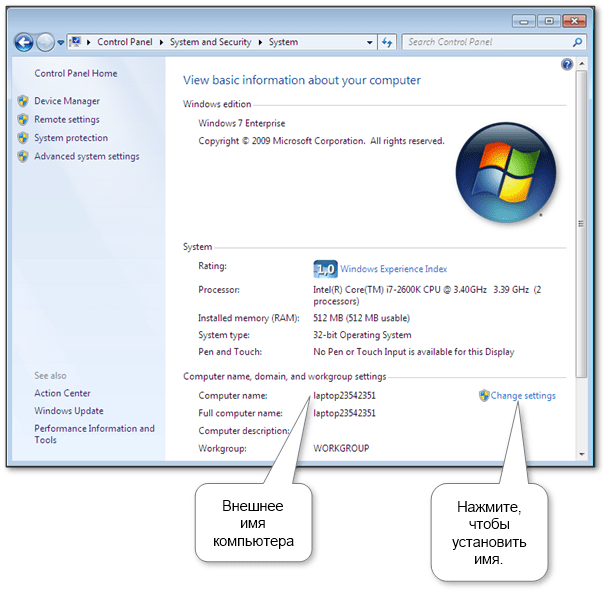Viewport: 607px width, 593px height.
Task: Open Windows Experience Index link
Action: (394, 269)
